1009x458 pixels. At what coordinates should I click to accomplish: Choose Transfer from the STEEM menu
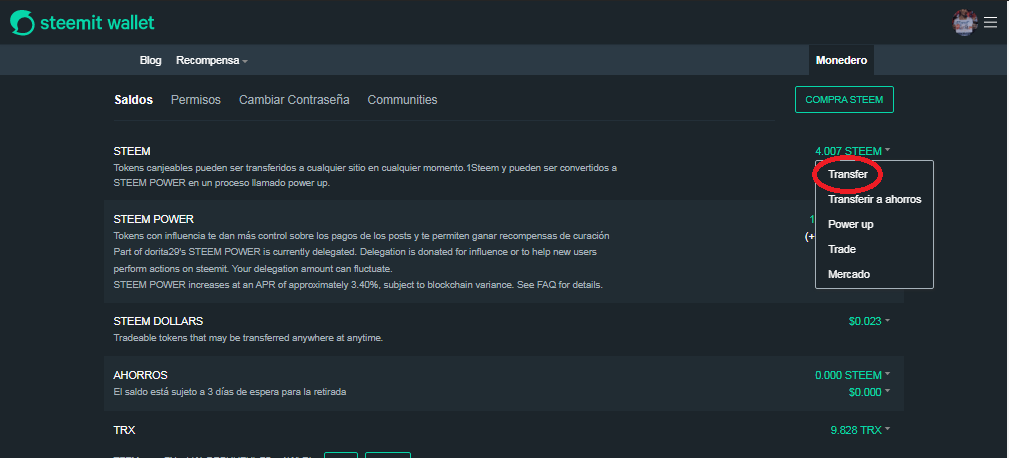click(847, 174)
